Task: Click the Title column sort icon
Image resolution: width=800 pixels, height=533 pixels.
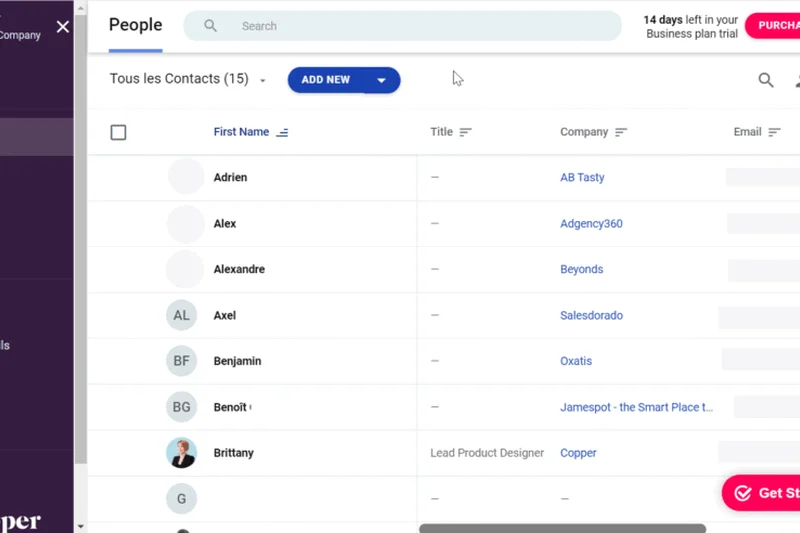Action: point(465,132)
